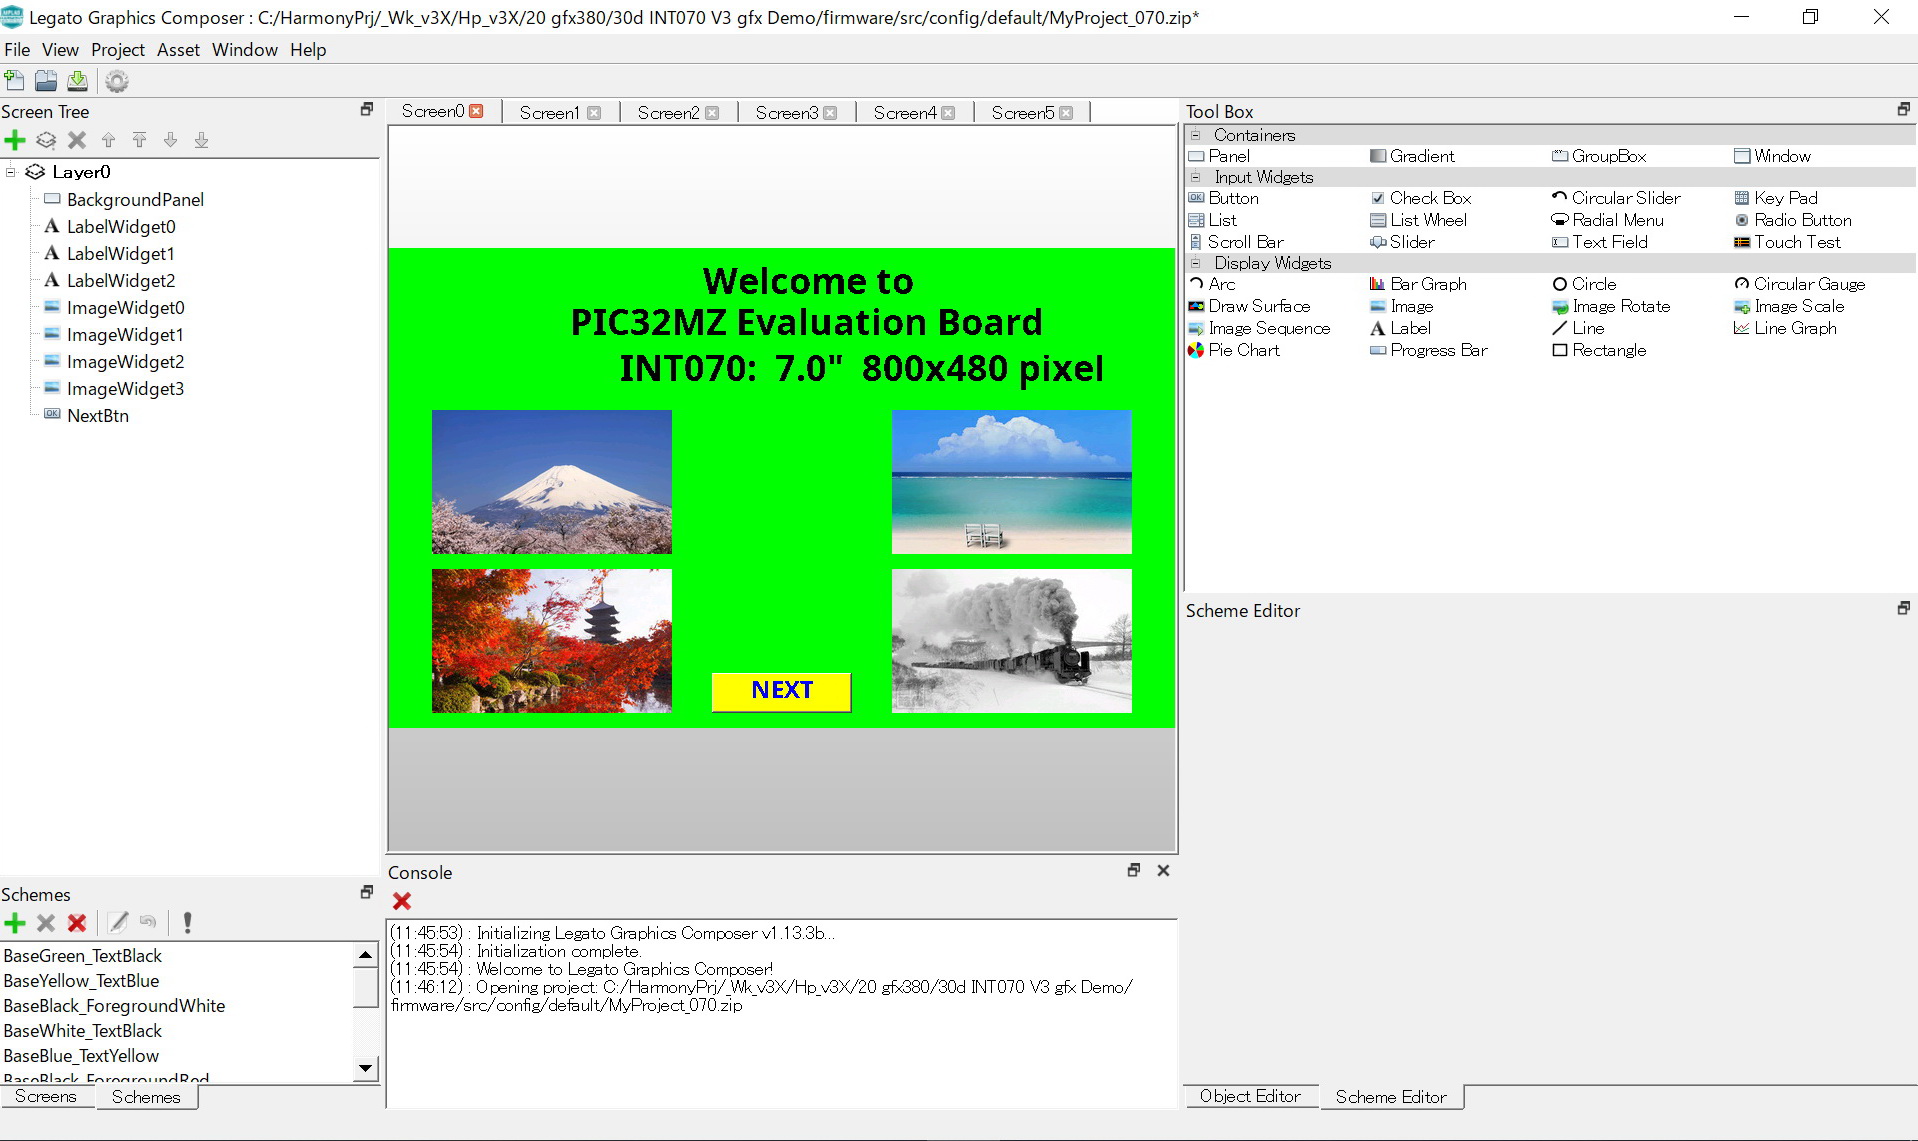The height and width of the screenshot is (1141, 1918).
Task: Select the Slider widget tool
Action: 1402,242
